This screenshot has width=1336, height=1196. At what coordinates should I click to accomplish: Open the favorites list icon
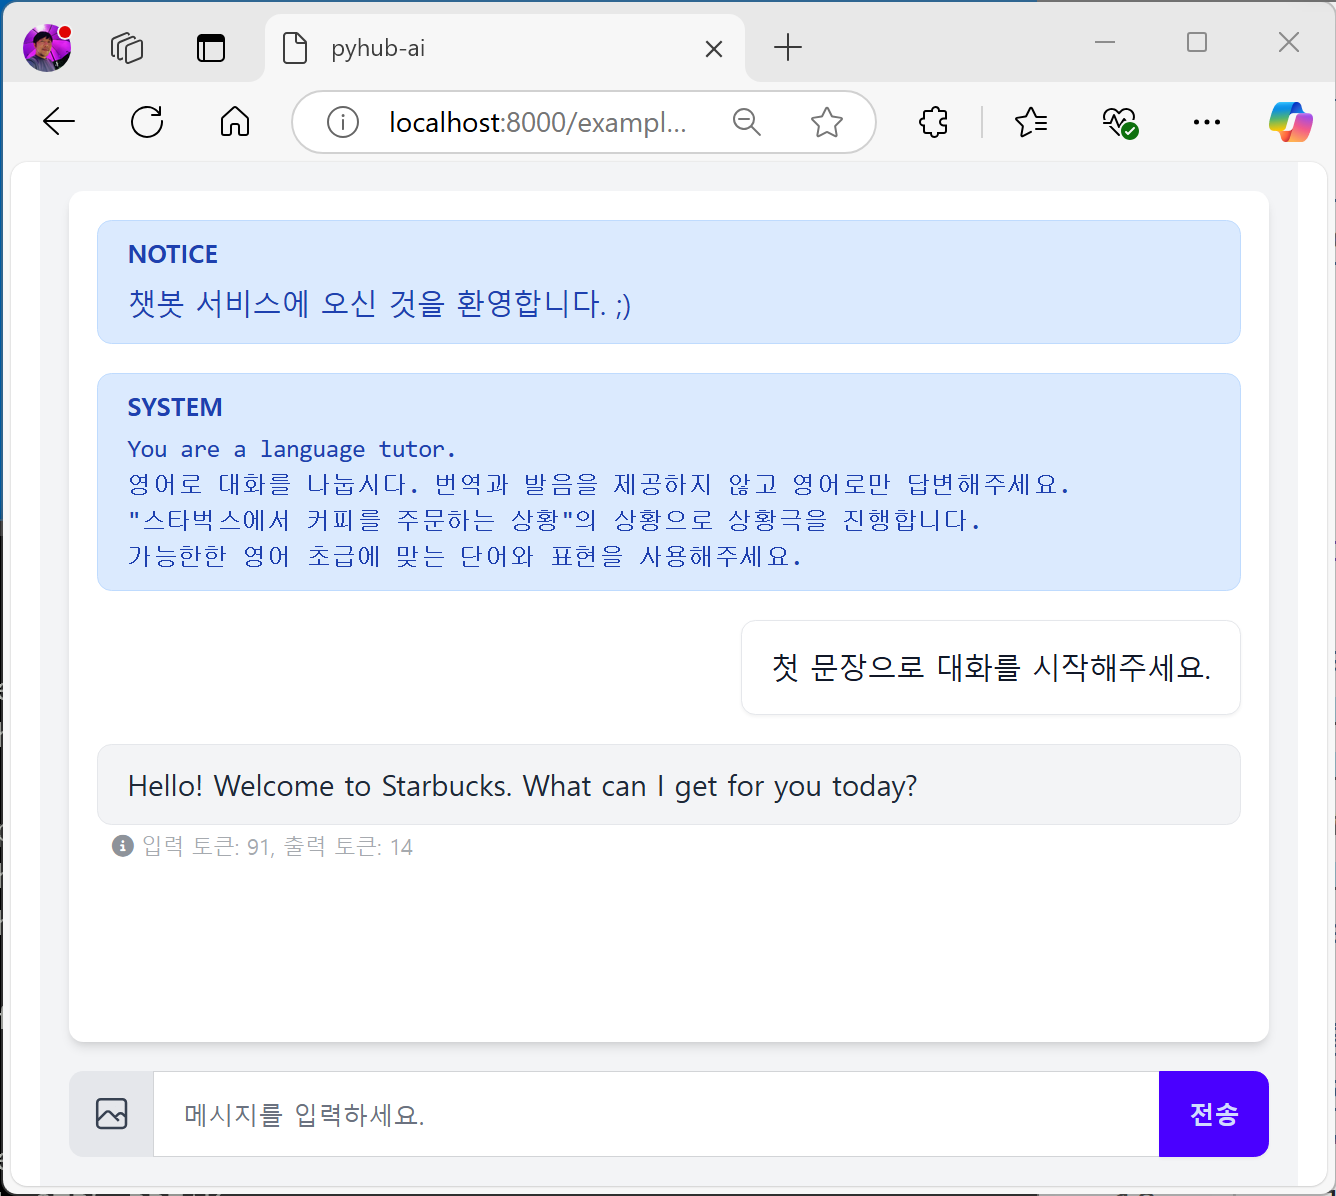(x=1031, y=122)
